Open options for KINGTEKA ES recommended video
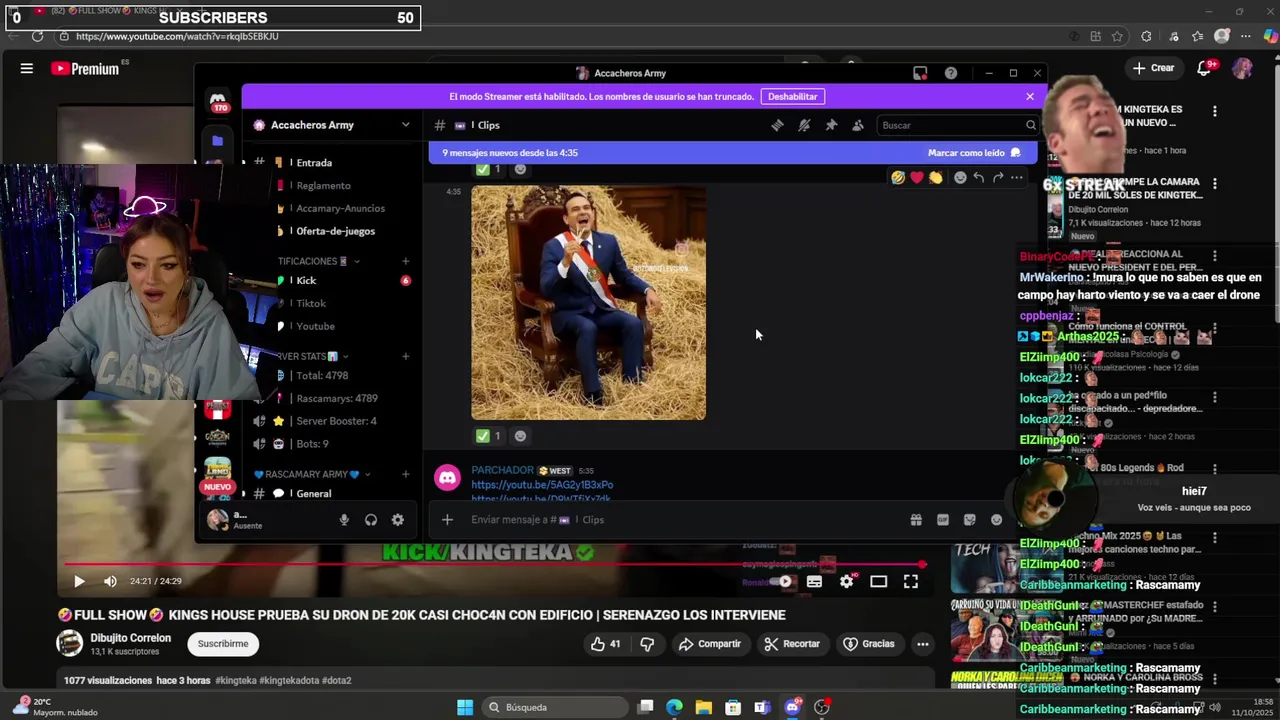Screen dimensions: 1280x720 (x=1215, y=111)
